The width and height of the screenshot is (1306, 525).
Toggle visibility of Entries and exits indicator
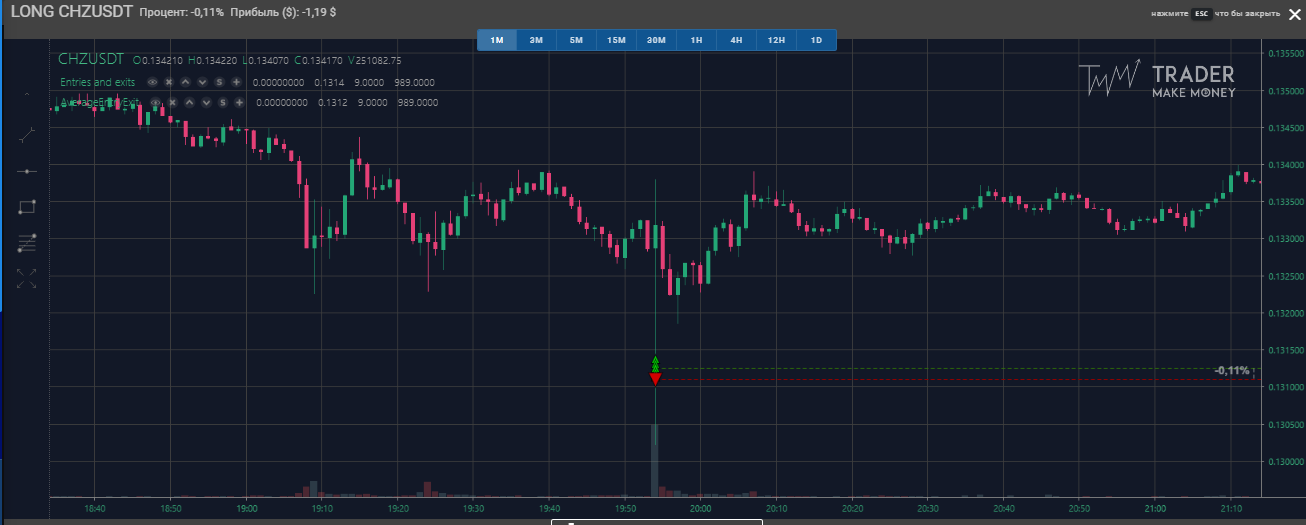click(x=153, y=82)
